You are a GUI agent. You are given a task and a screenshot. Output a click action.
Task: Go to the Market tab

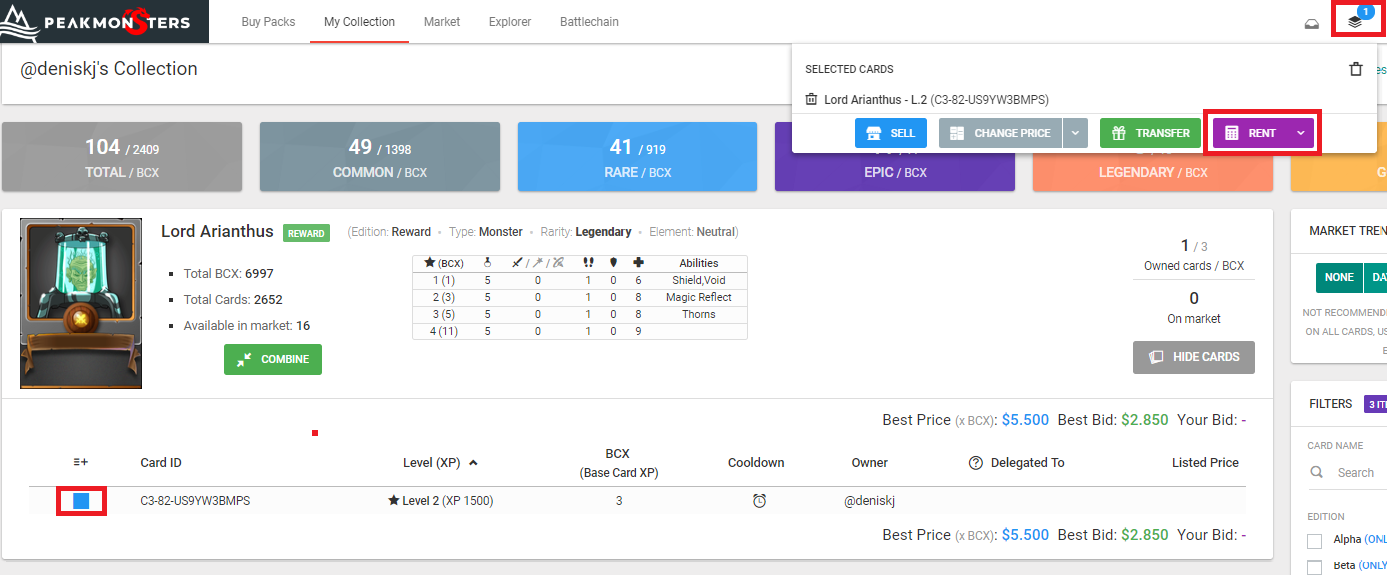point(442,22)
